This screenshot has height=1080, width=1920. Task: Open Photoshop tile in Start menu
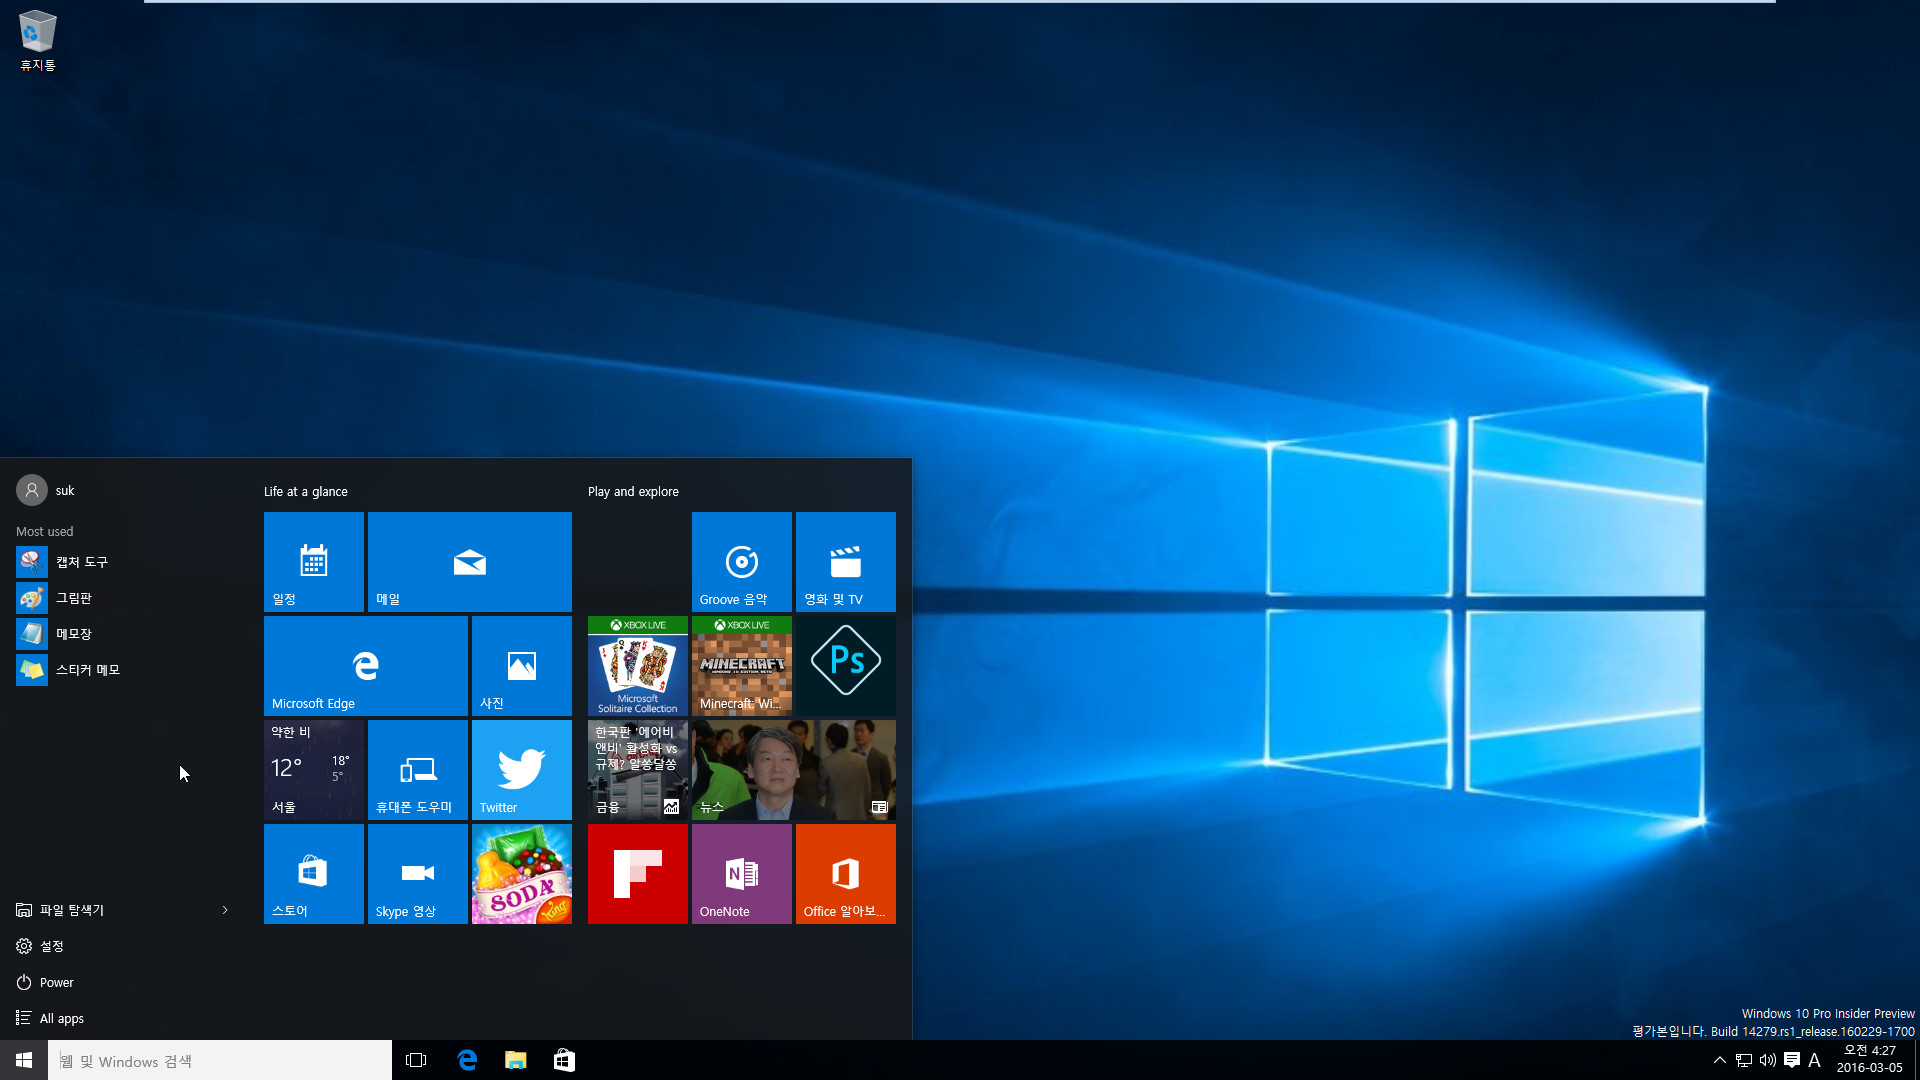point(845,665)
